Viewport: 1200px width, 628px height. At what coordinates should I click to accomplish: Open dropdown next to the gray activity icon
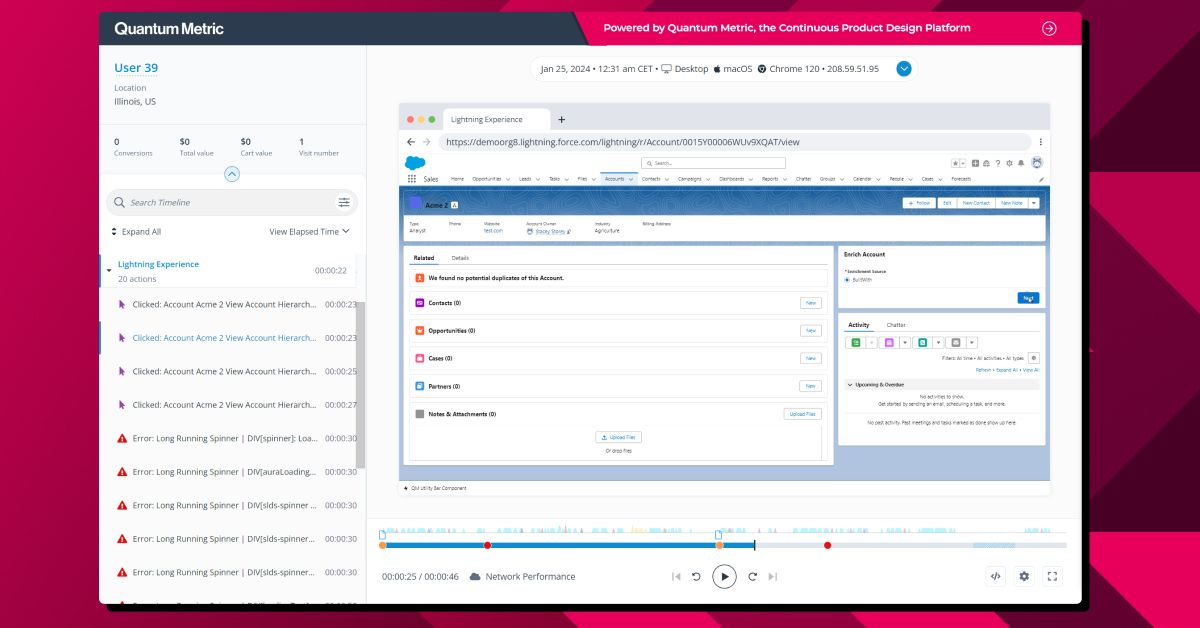coord(972,342)
